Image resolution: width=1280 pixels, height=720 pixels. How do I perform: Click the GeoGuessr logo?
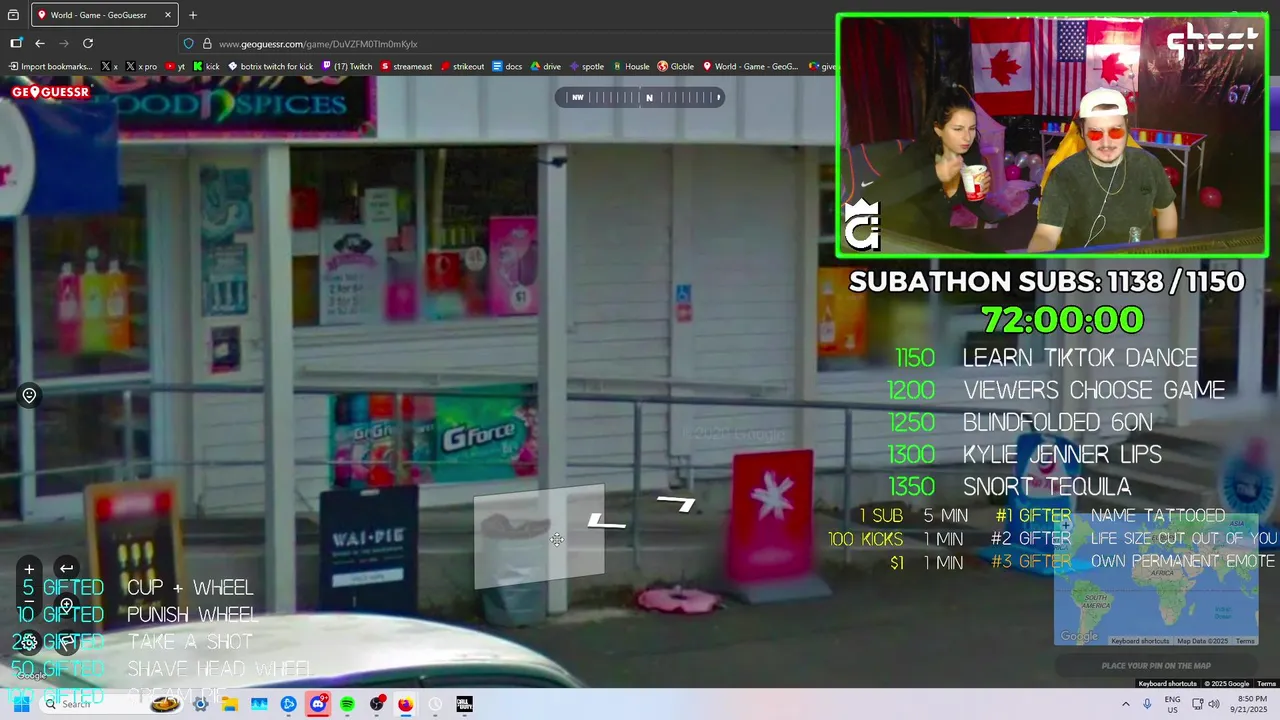(50, 92)
